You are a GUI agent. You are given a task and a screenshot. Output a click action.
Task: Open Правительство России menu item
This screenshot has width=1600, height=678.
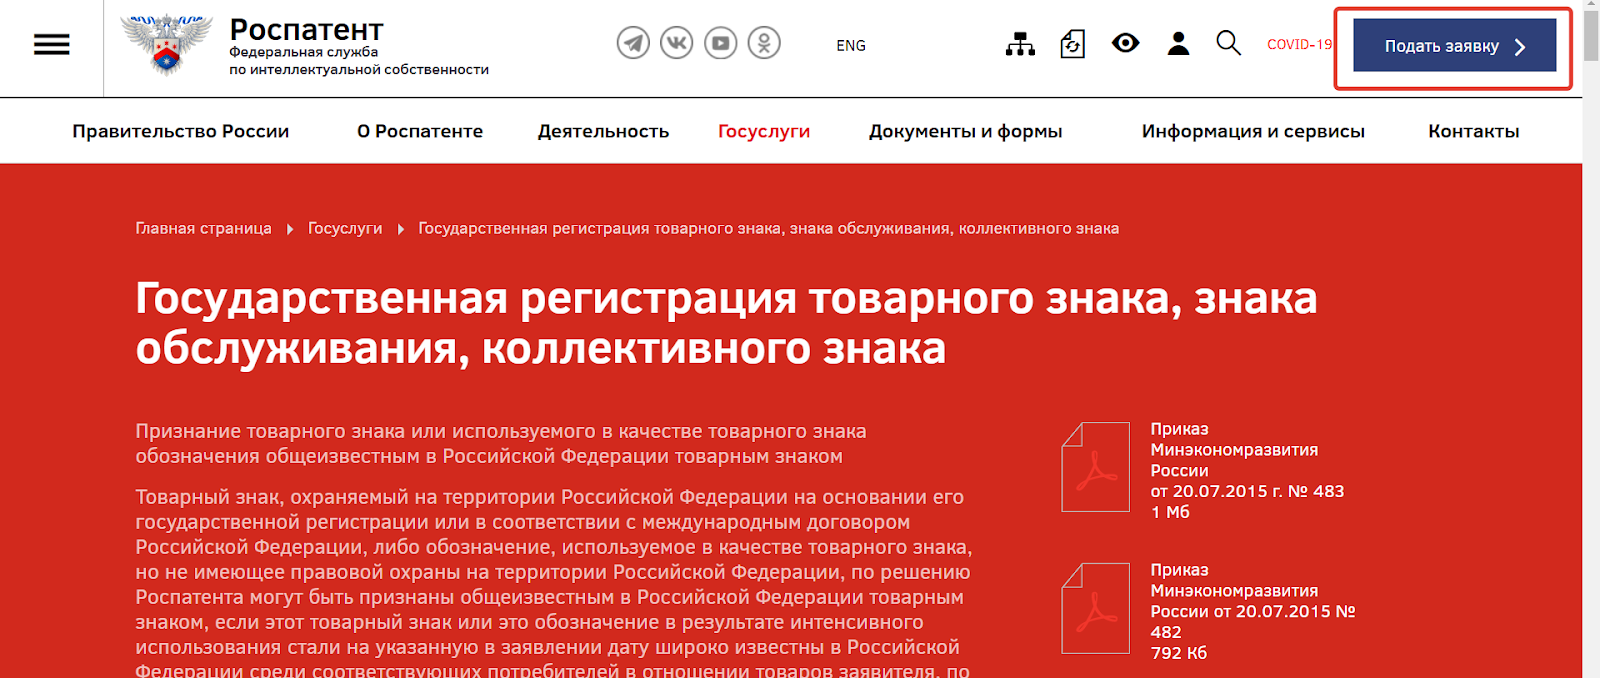[181, 131]
